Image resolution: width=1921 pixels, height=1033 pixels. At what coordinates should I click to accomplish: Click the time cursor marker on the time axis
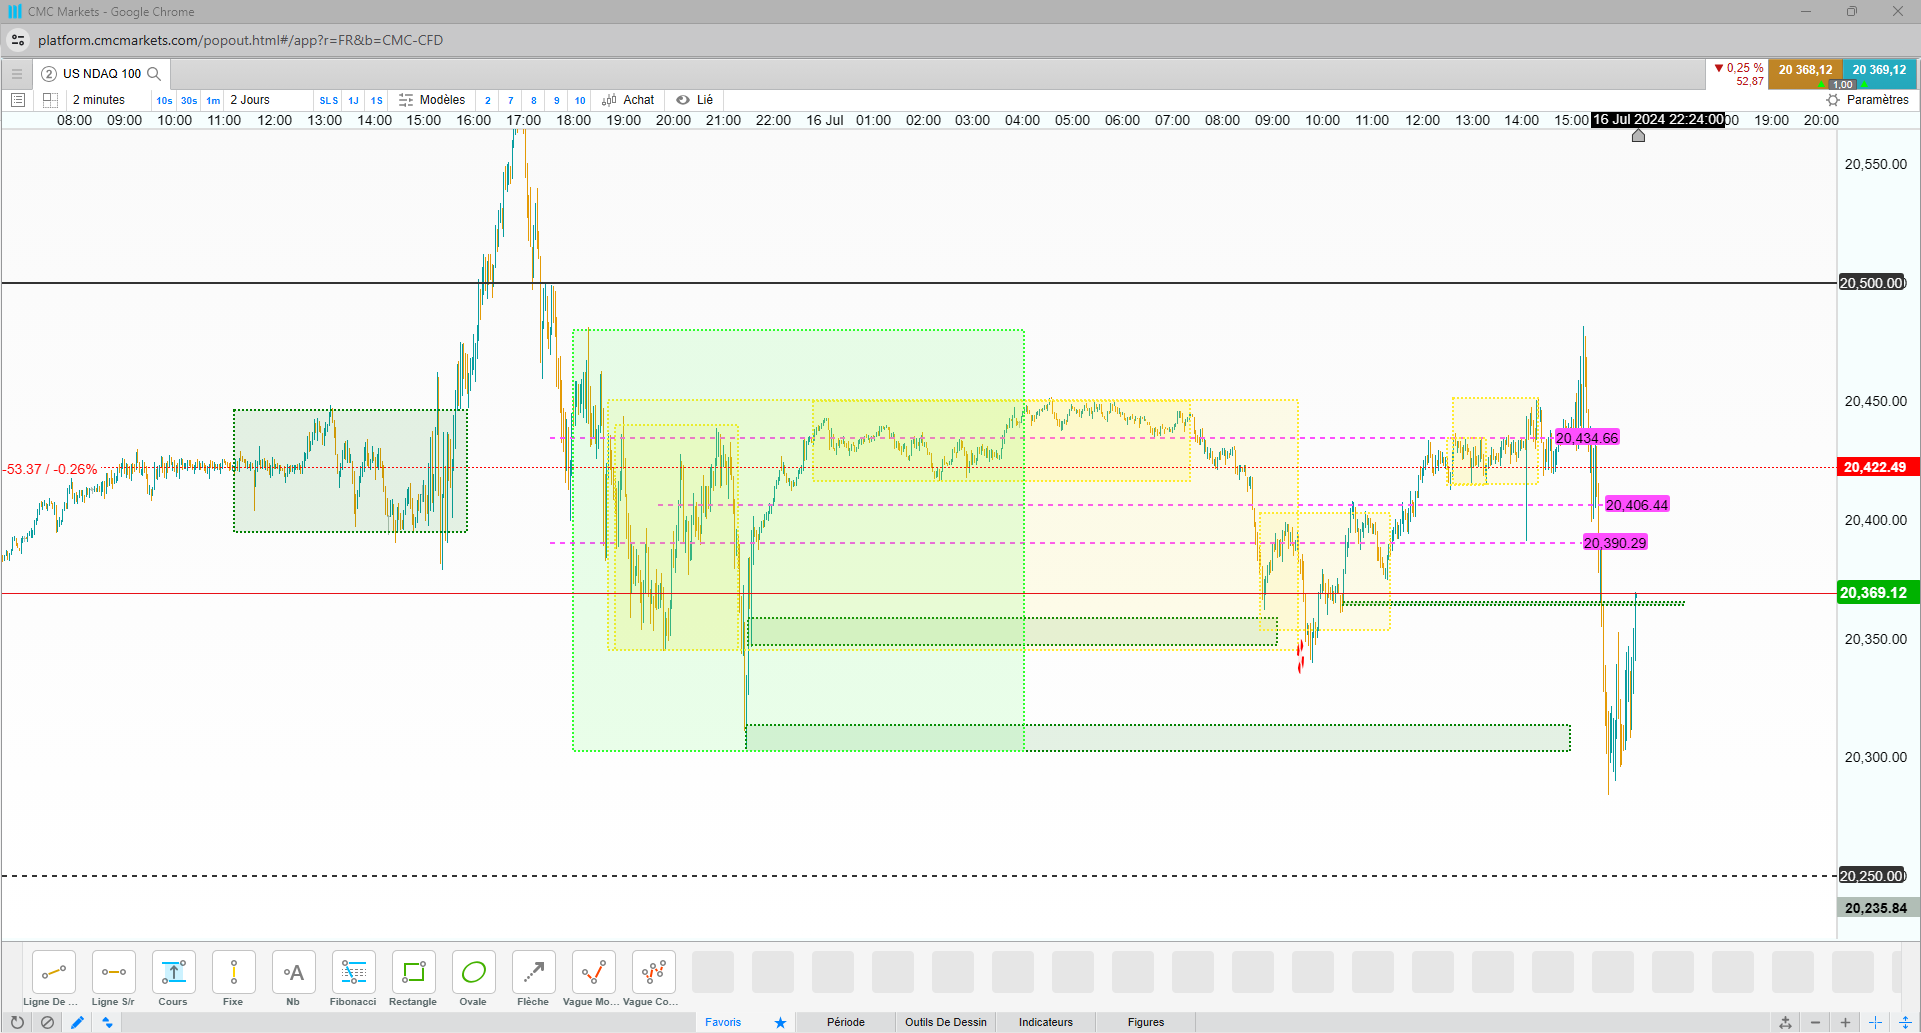1638,135
